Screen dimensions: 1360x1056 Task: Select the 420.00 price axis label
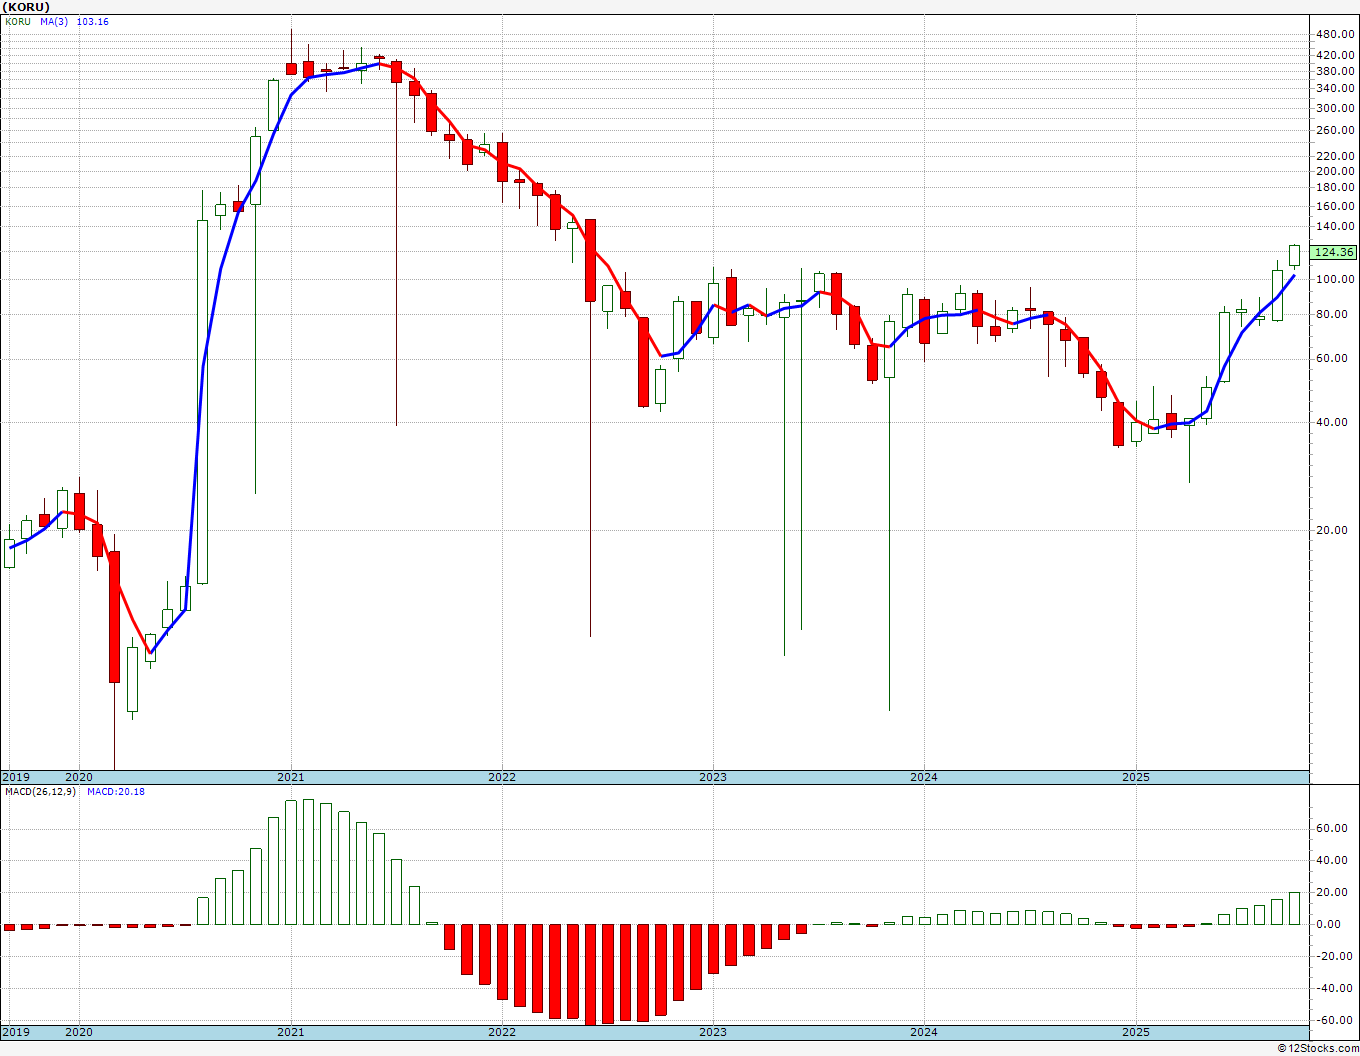(1336, 54)
